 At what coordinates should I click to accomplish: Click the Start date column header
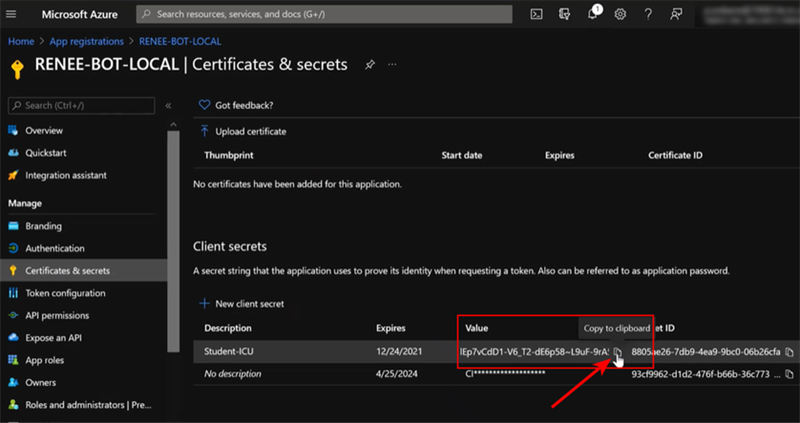coord(462,155)
